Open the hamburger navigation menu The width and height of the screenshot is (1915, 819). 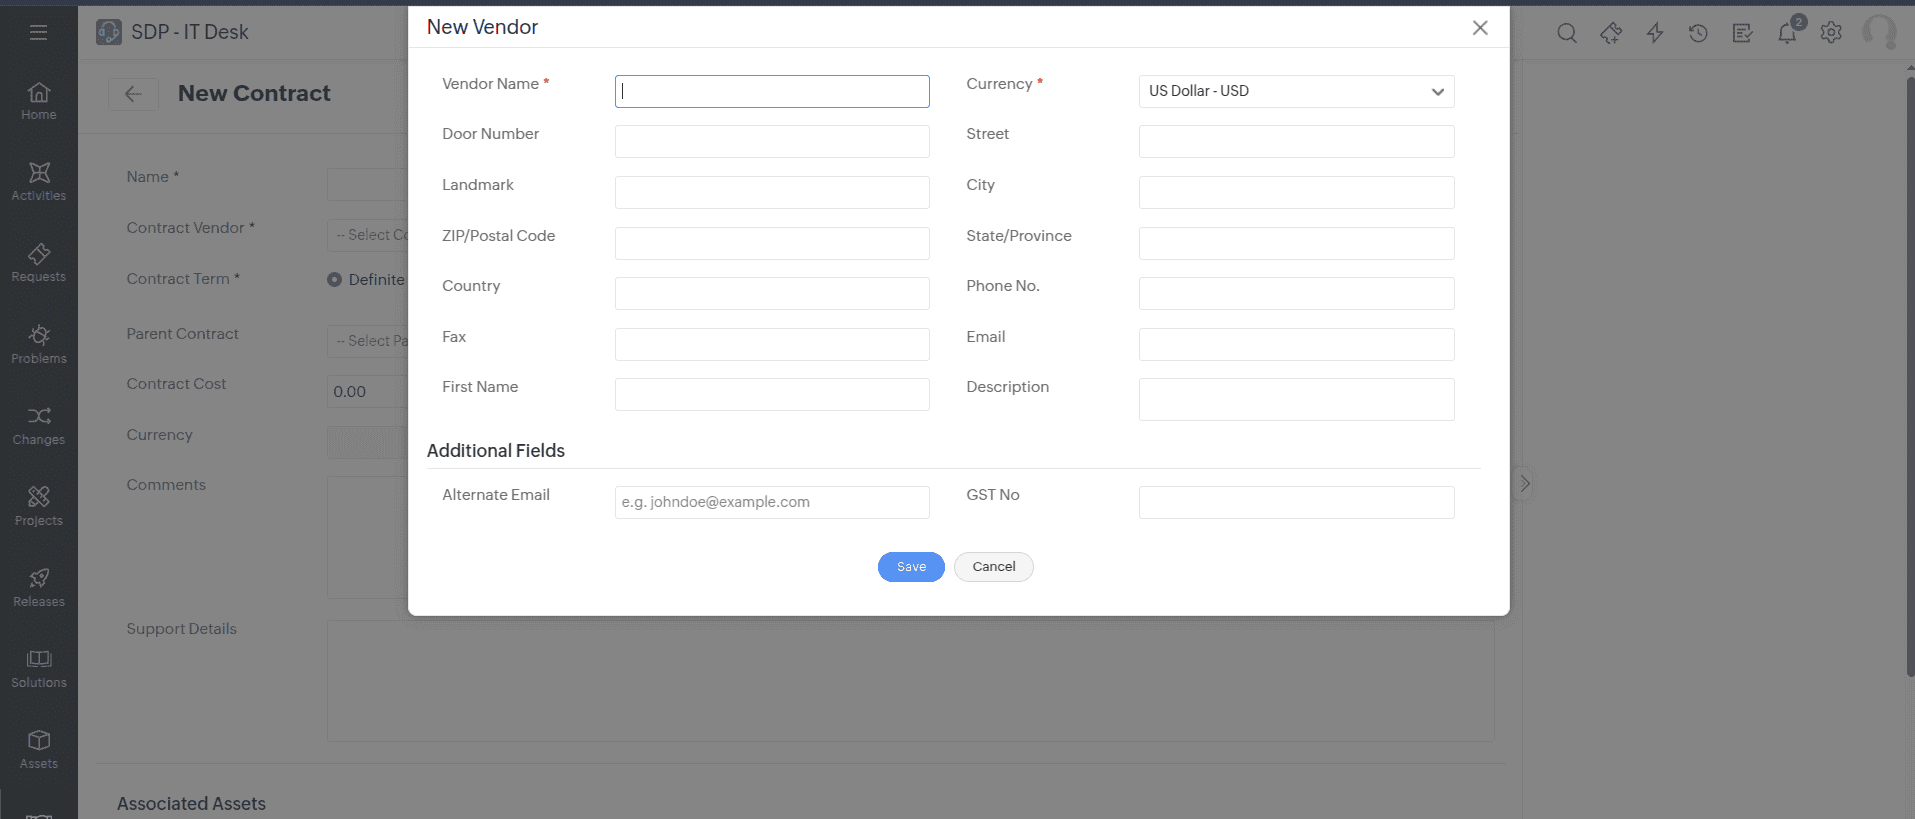click(38, 32)
